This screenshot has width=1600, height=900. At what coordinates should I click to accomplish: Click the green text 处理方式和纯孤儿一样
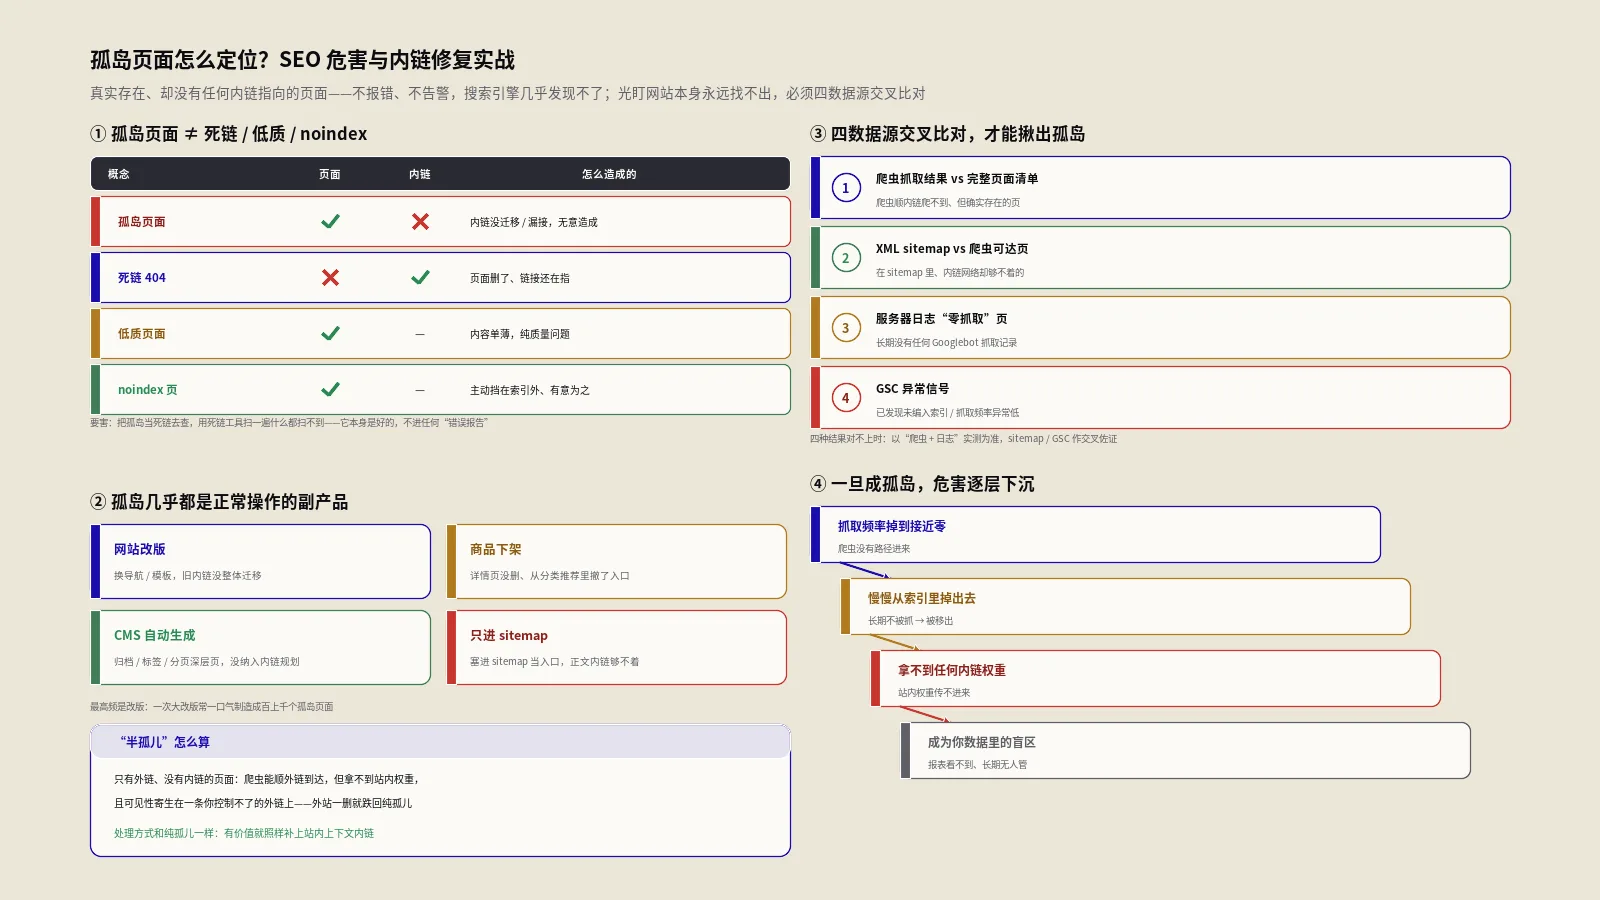(244, 833)
